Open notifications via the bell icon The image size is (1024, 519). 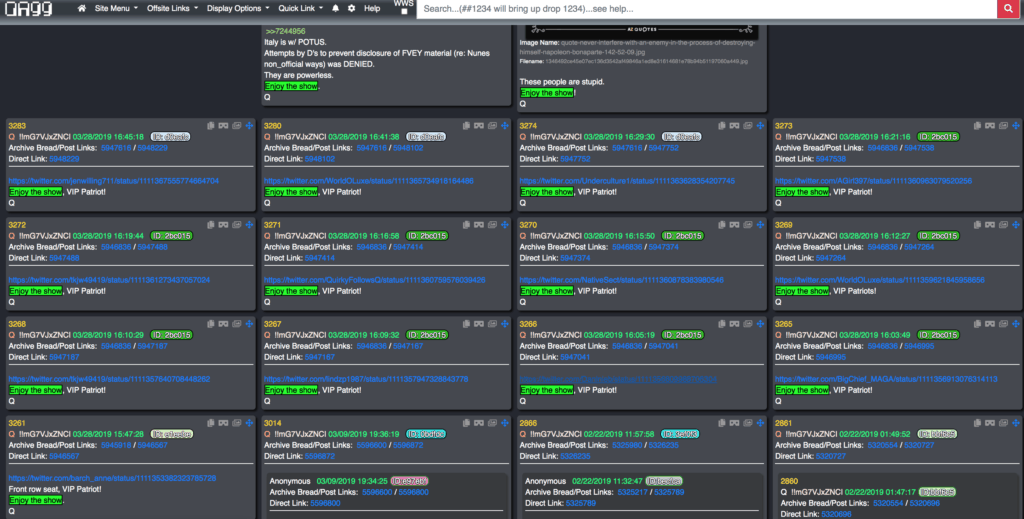[336, 8]
